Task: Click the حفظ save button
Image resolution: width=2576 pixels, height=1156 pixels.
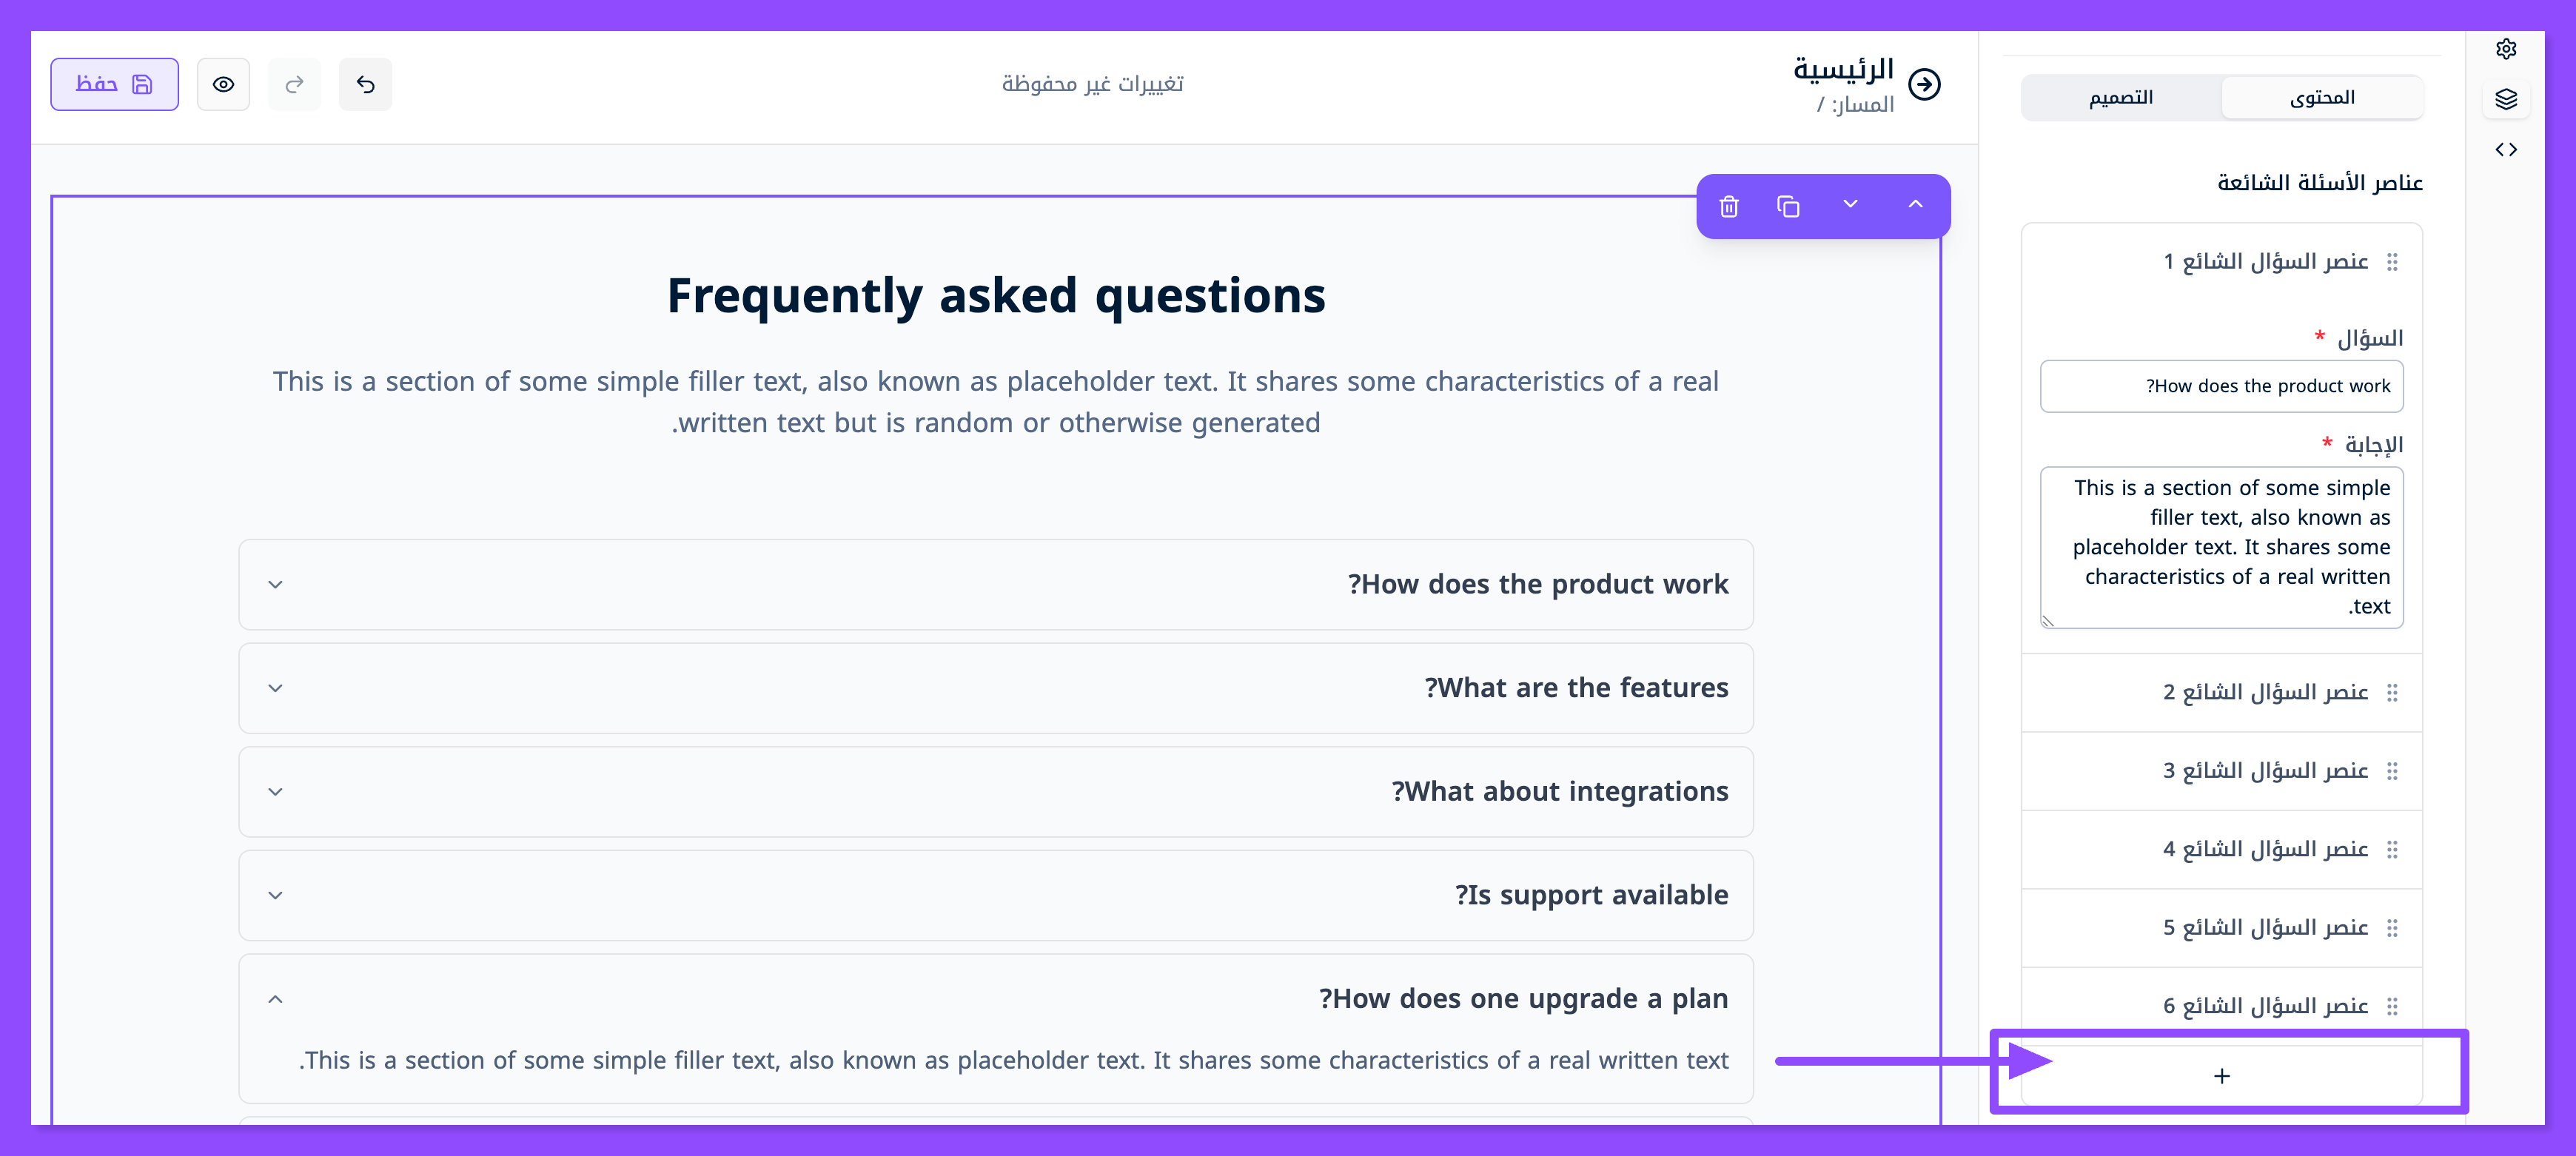Action: 114,85
